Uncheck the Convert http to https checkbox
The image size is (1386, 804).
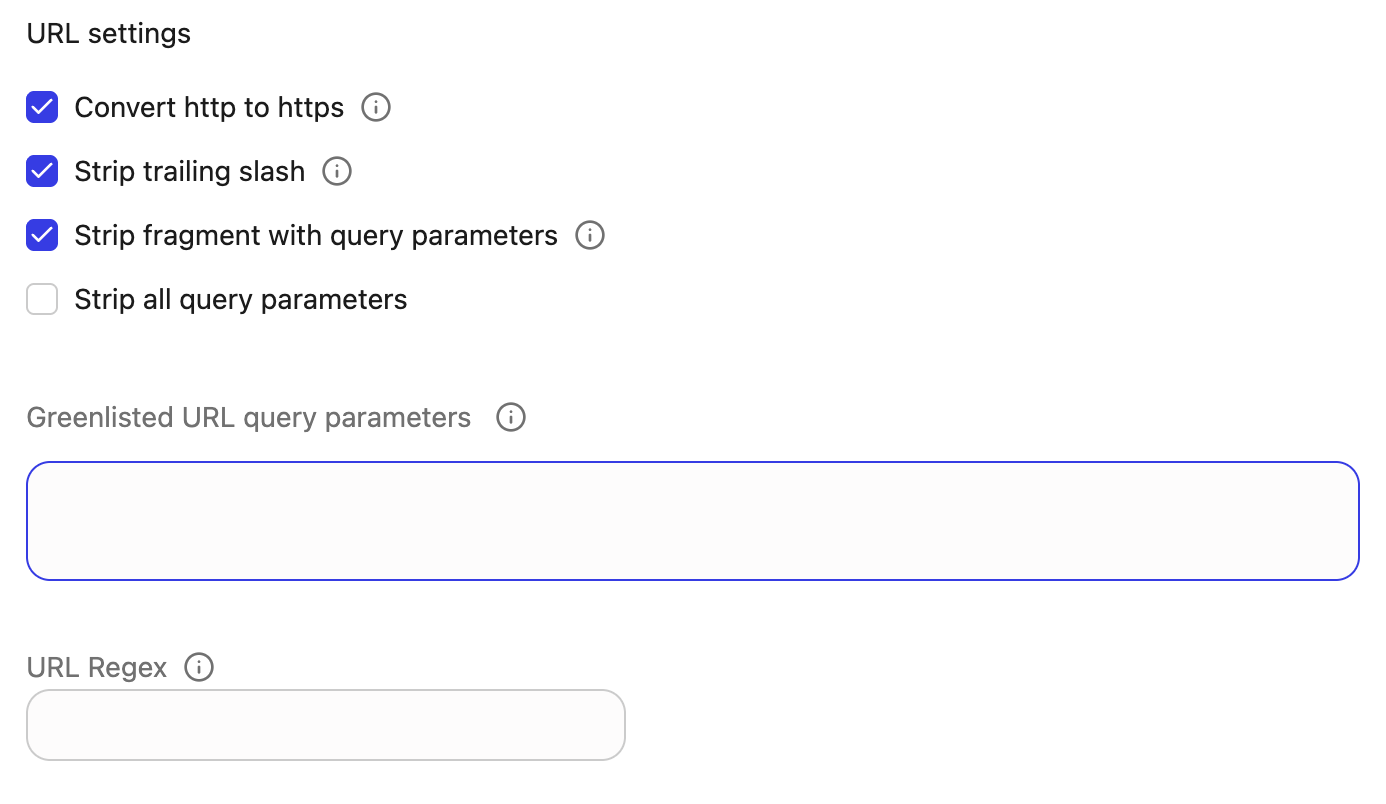[x=42, y=107]
